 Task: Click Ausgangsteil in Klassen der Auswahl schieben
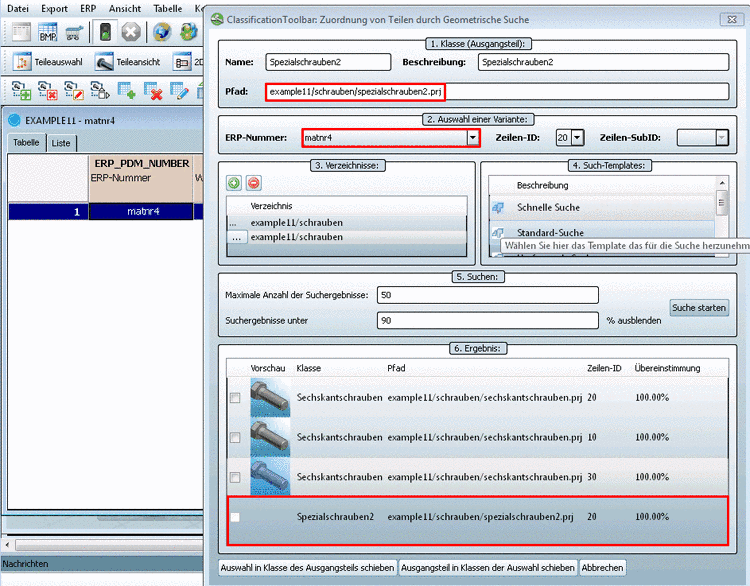click(487, 568)
